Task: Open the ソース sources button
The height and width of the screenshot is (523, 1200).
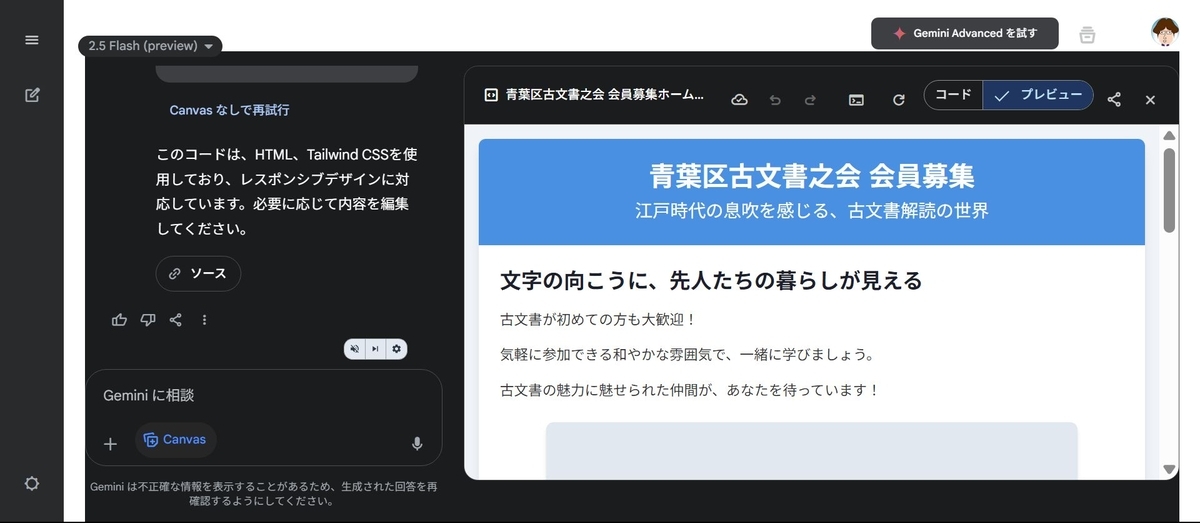Action: [198, 273]
